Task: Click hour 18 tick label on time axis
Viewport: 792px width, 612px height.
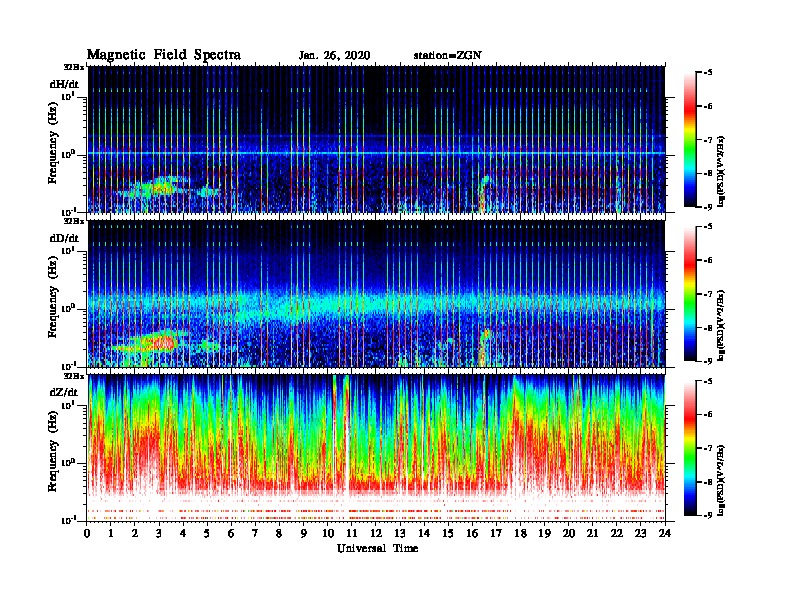Action: (x=520, y=534)
